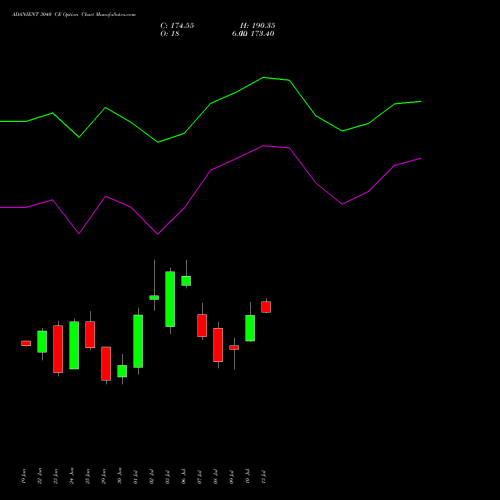Select the high value H: 190.35

[258, 26]
